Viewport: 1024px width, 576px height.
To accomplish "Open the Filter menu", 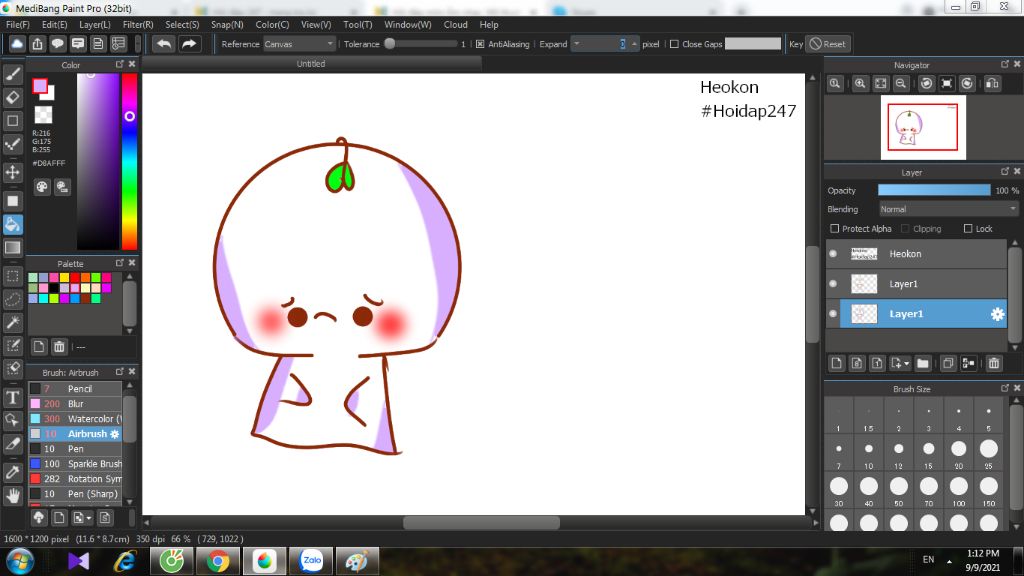I will (x=138, y=25).
